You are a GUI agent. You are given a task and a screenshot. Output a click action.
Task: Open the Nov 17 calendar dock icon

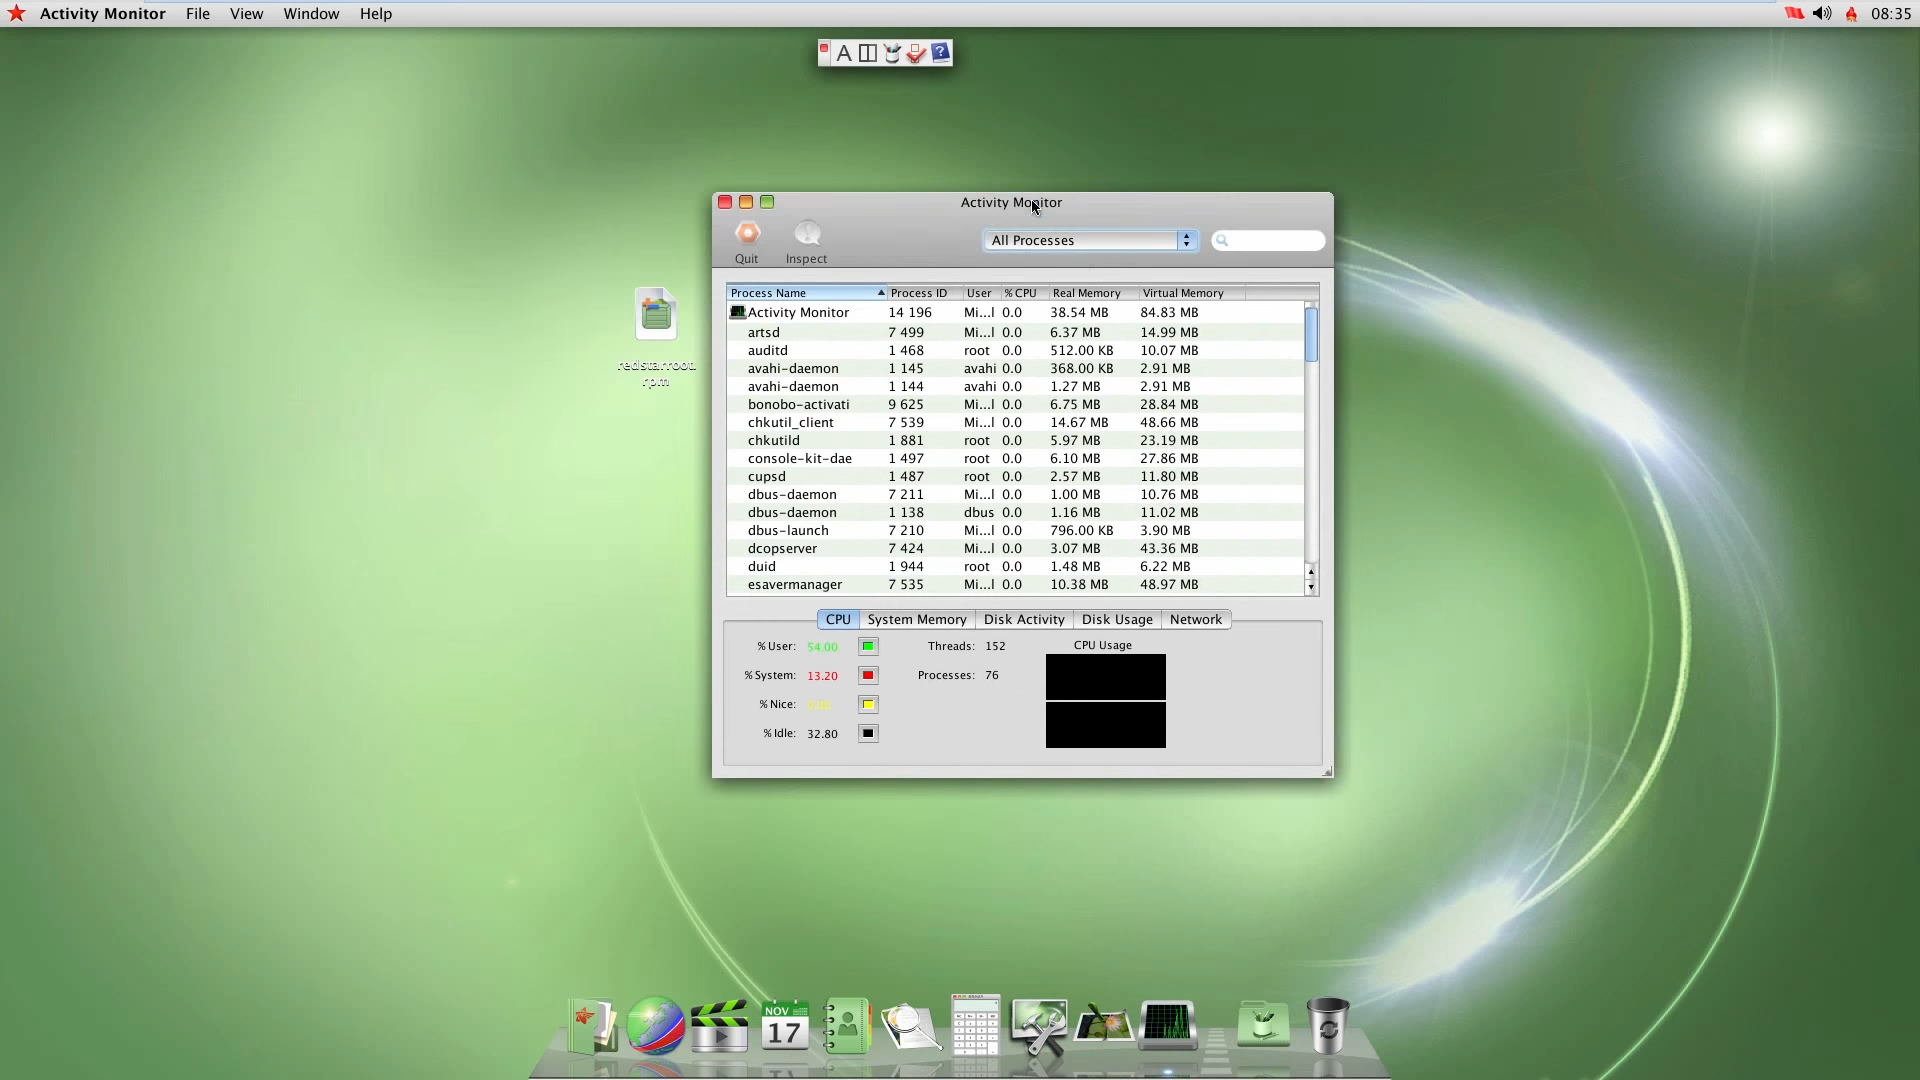tap(785, 1026)
